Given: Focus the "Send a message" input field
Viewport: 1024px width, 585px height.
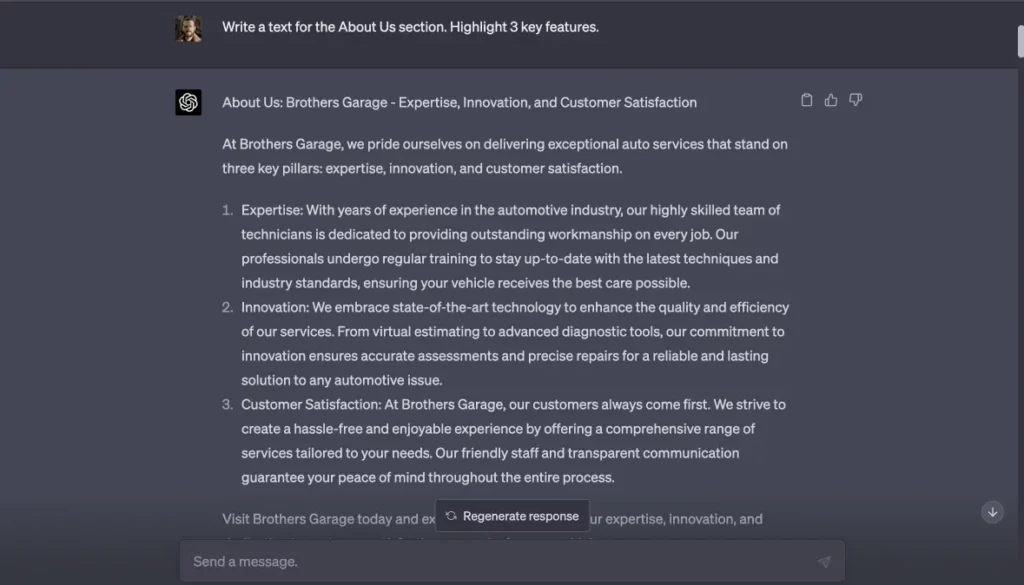Looking at the screenshot, I should coord(500,561).
